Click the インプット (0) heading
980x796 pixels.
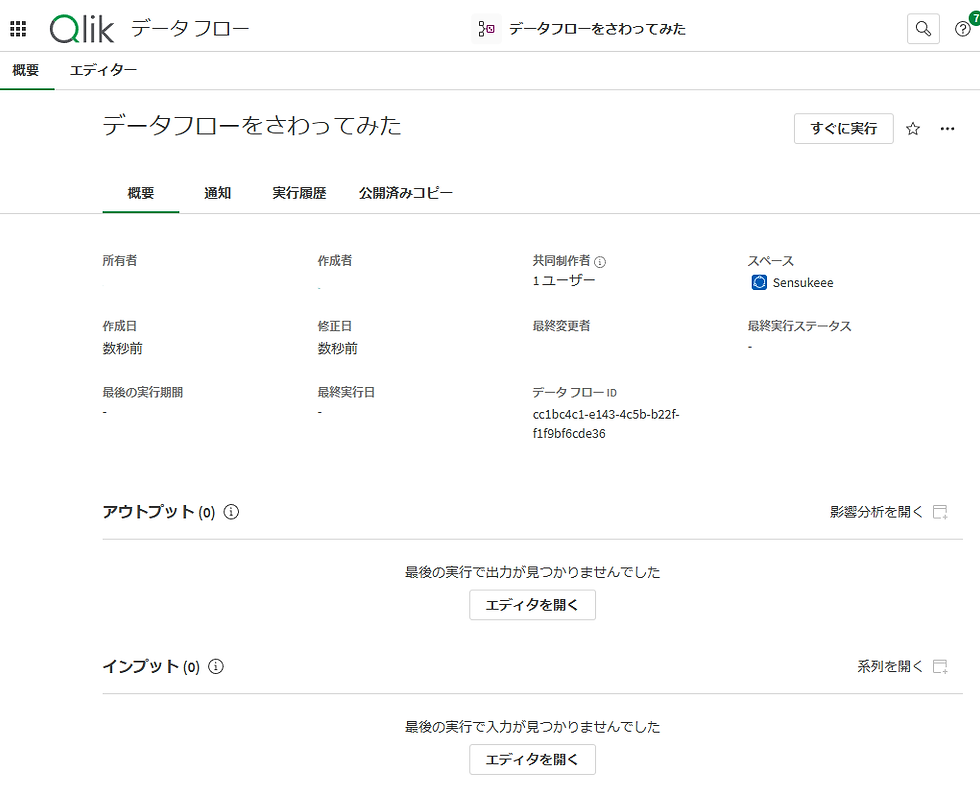pyautogui.click(x=151, y=666)
